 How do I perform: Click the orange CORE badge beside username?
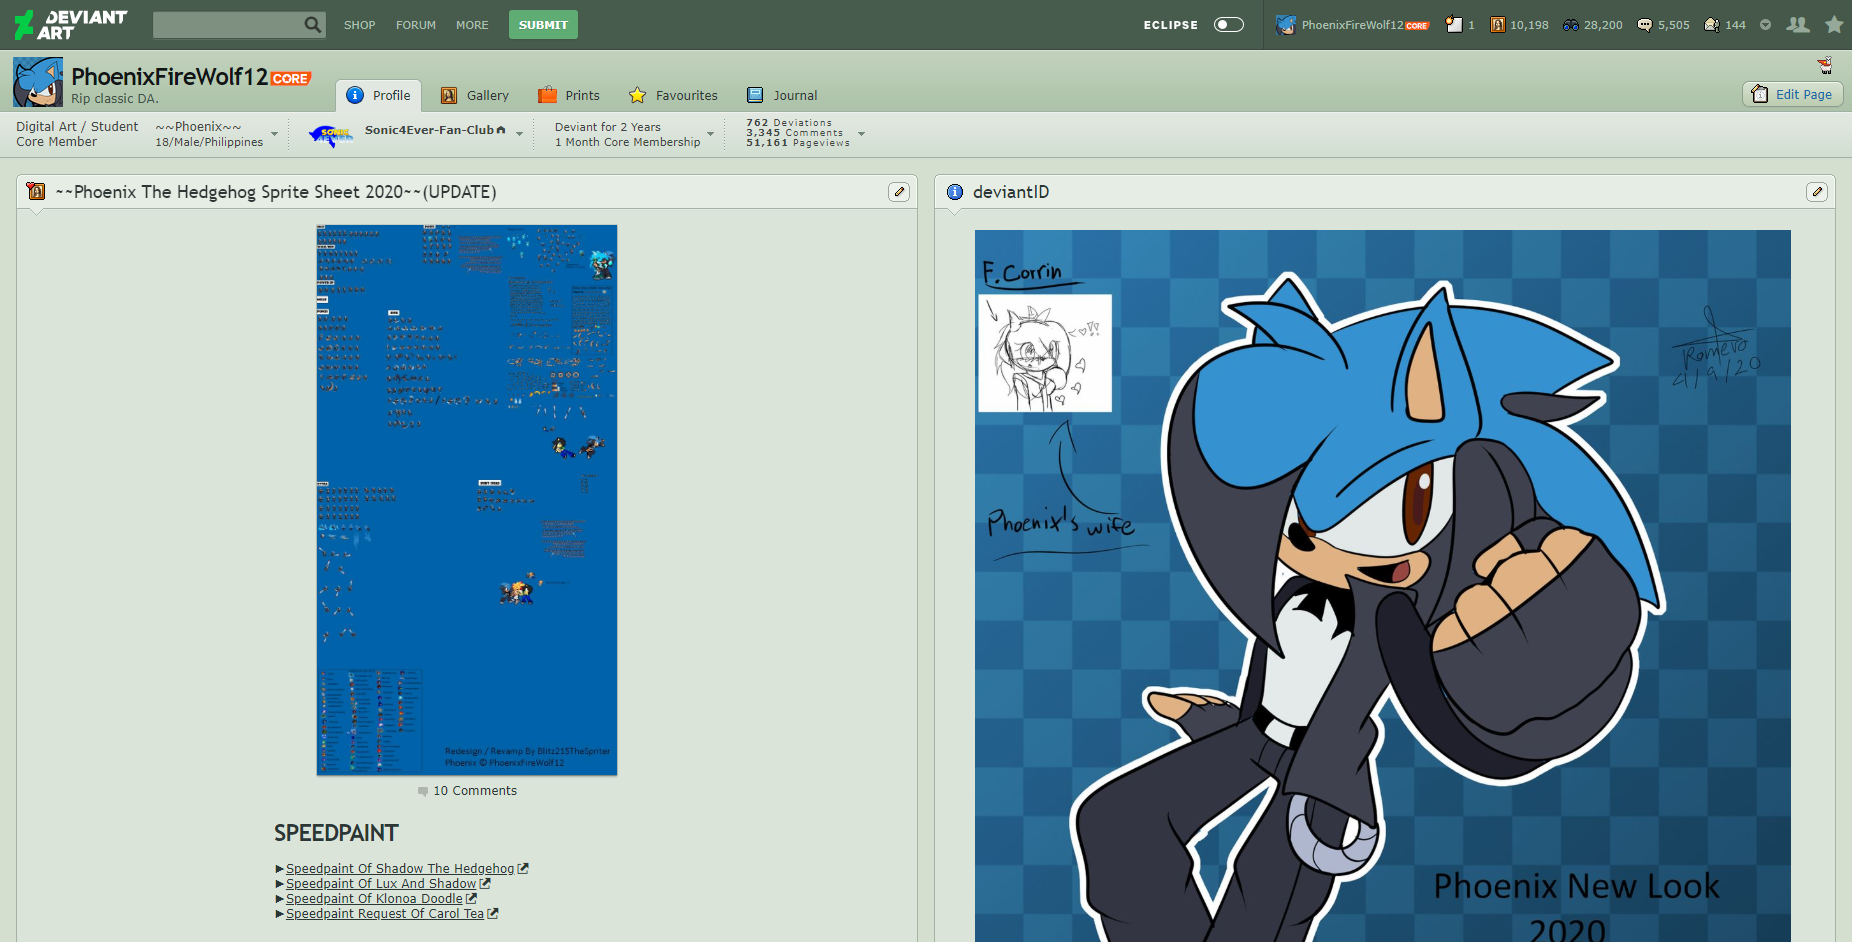(x=291, y=78)
